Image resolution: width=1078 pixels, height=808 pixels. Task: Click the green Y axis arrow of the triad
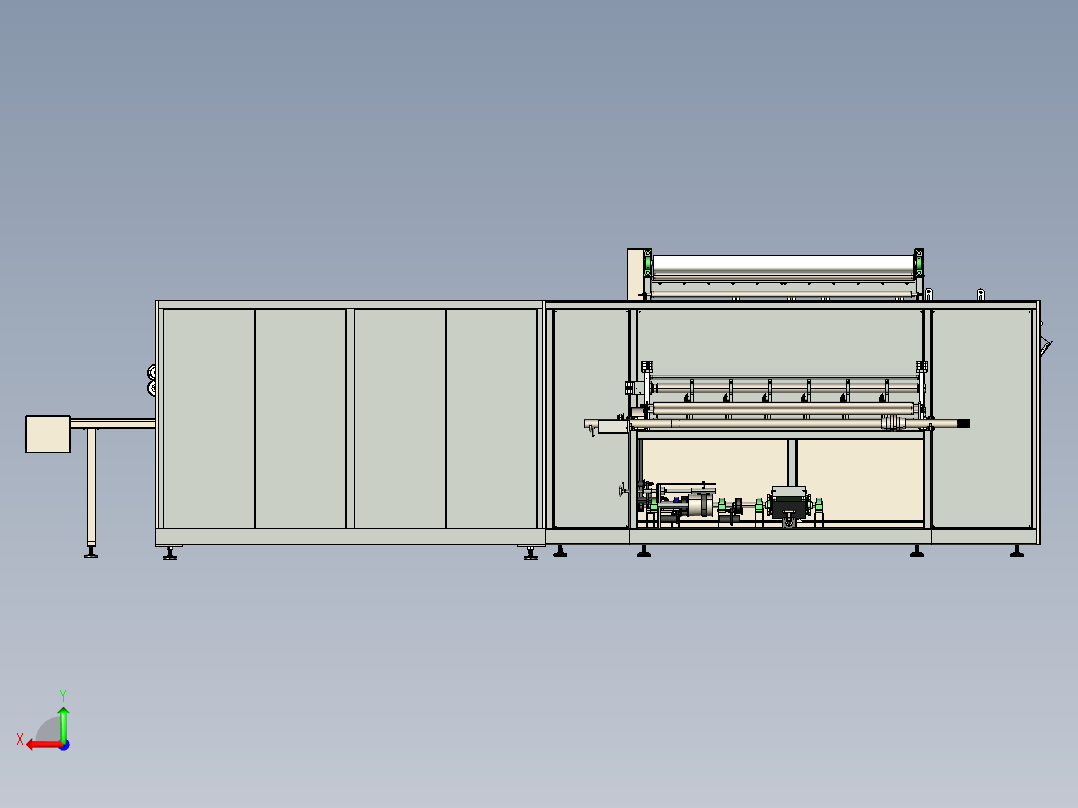click(63, 723)
